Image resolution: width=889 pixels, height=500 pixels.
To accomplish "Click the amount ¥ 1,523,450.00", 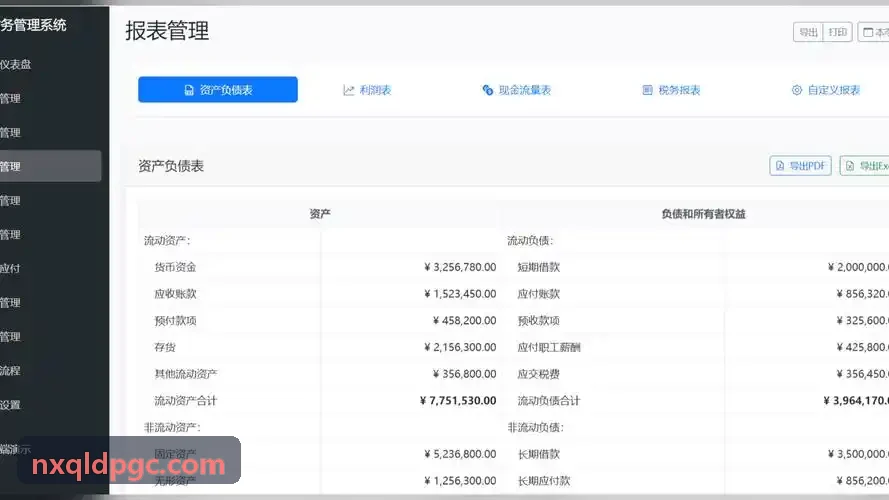I will pos(460,294).
